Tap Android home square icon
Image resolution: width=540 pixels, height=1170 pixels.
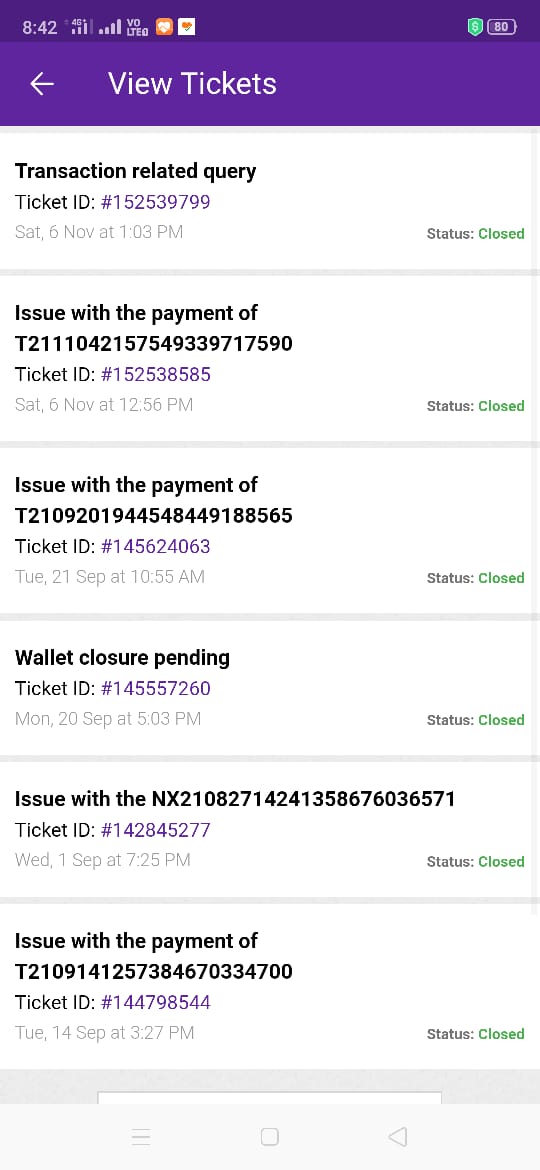[270, 1136]
